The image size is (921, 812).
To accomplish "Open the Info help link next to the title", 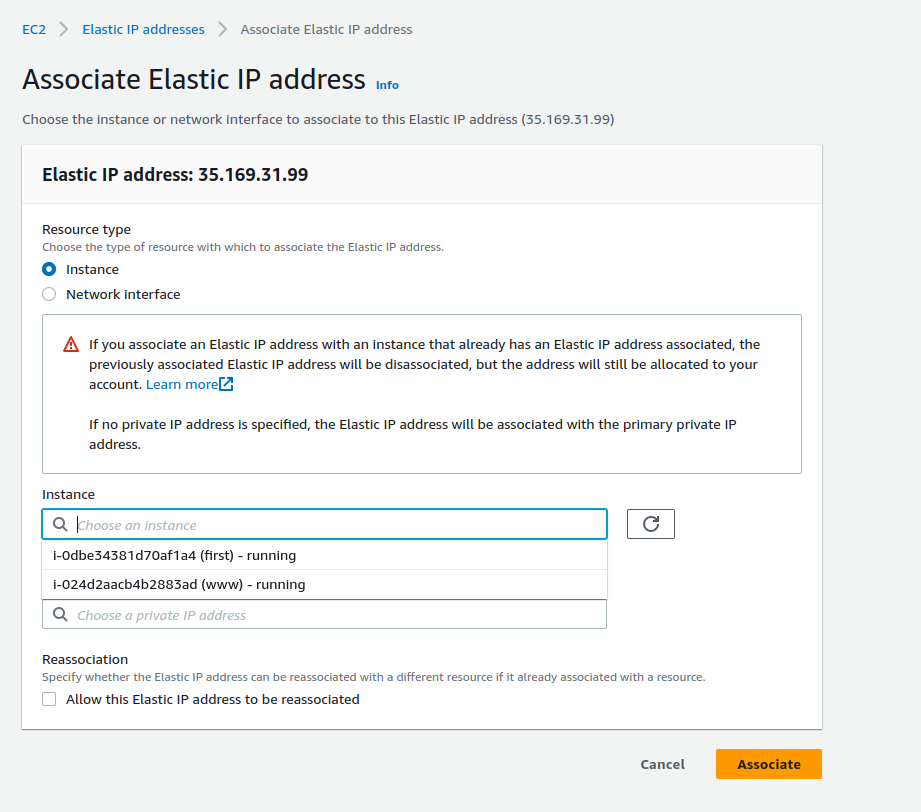I will [x=387, y=85].
